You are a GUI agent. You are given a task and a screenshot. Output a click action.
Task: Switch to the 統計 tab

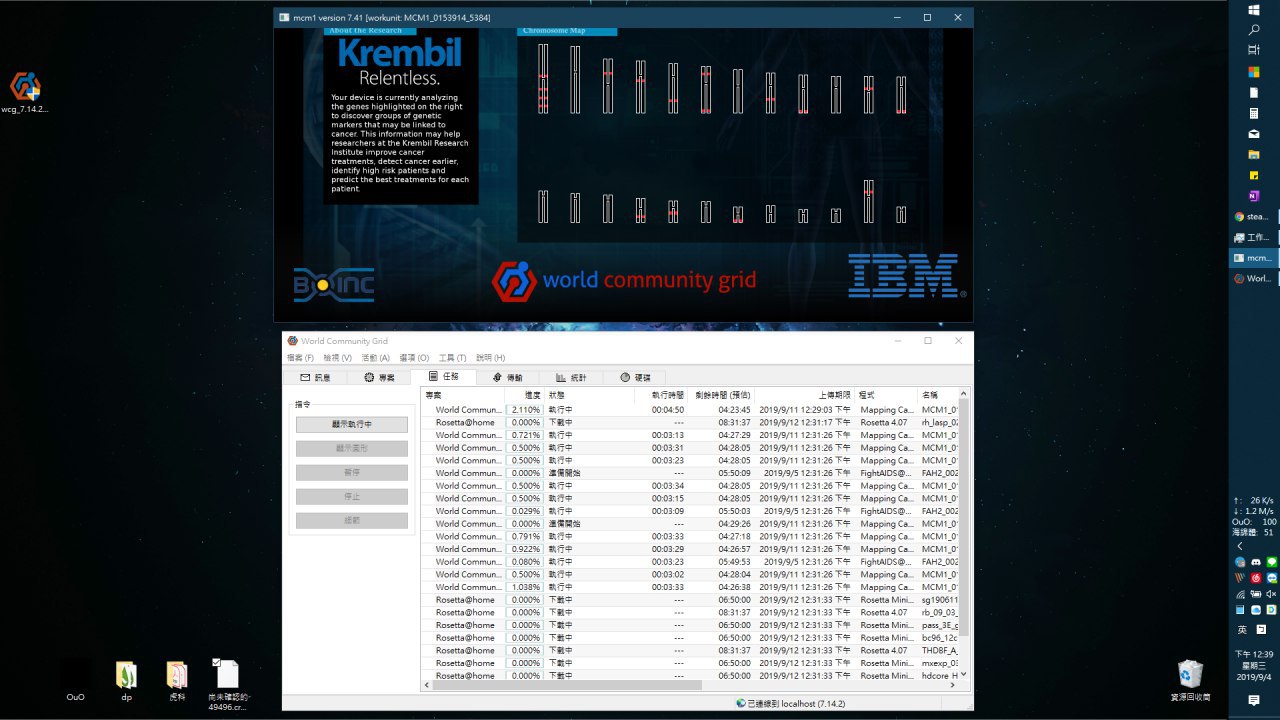(571, 378)
